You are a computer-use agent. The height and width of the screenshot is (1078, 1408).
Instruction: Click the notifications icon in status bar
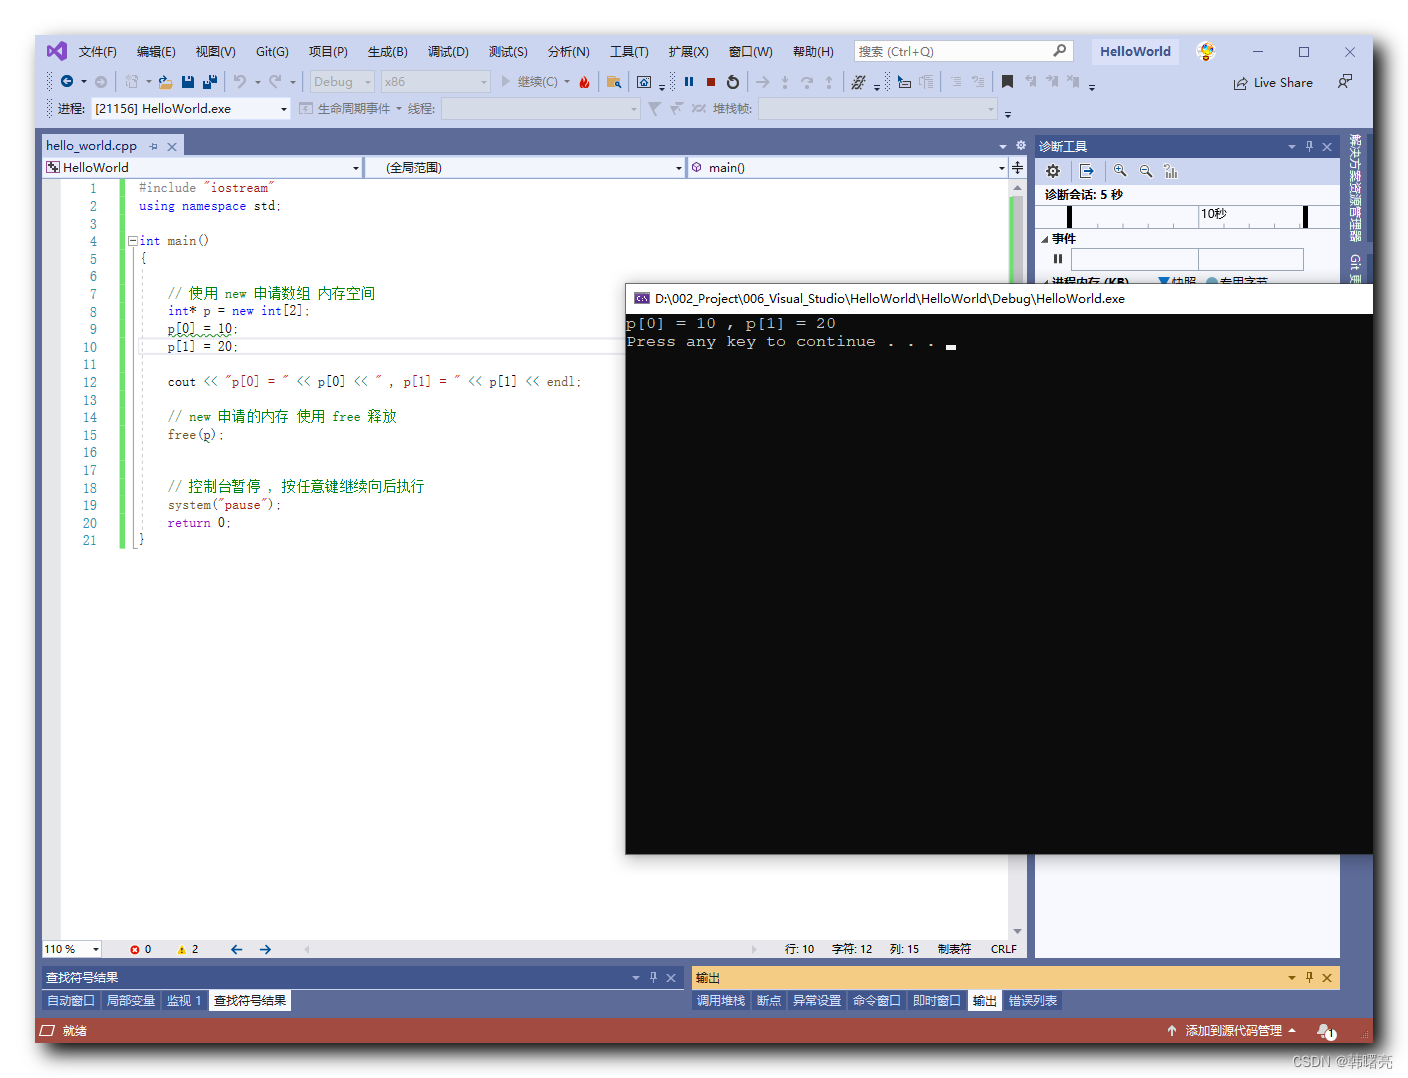1326,1031
